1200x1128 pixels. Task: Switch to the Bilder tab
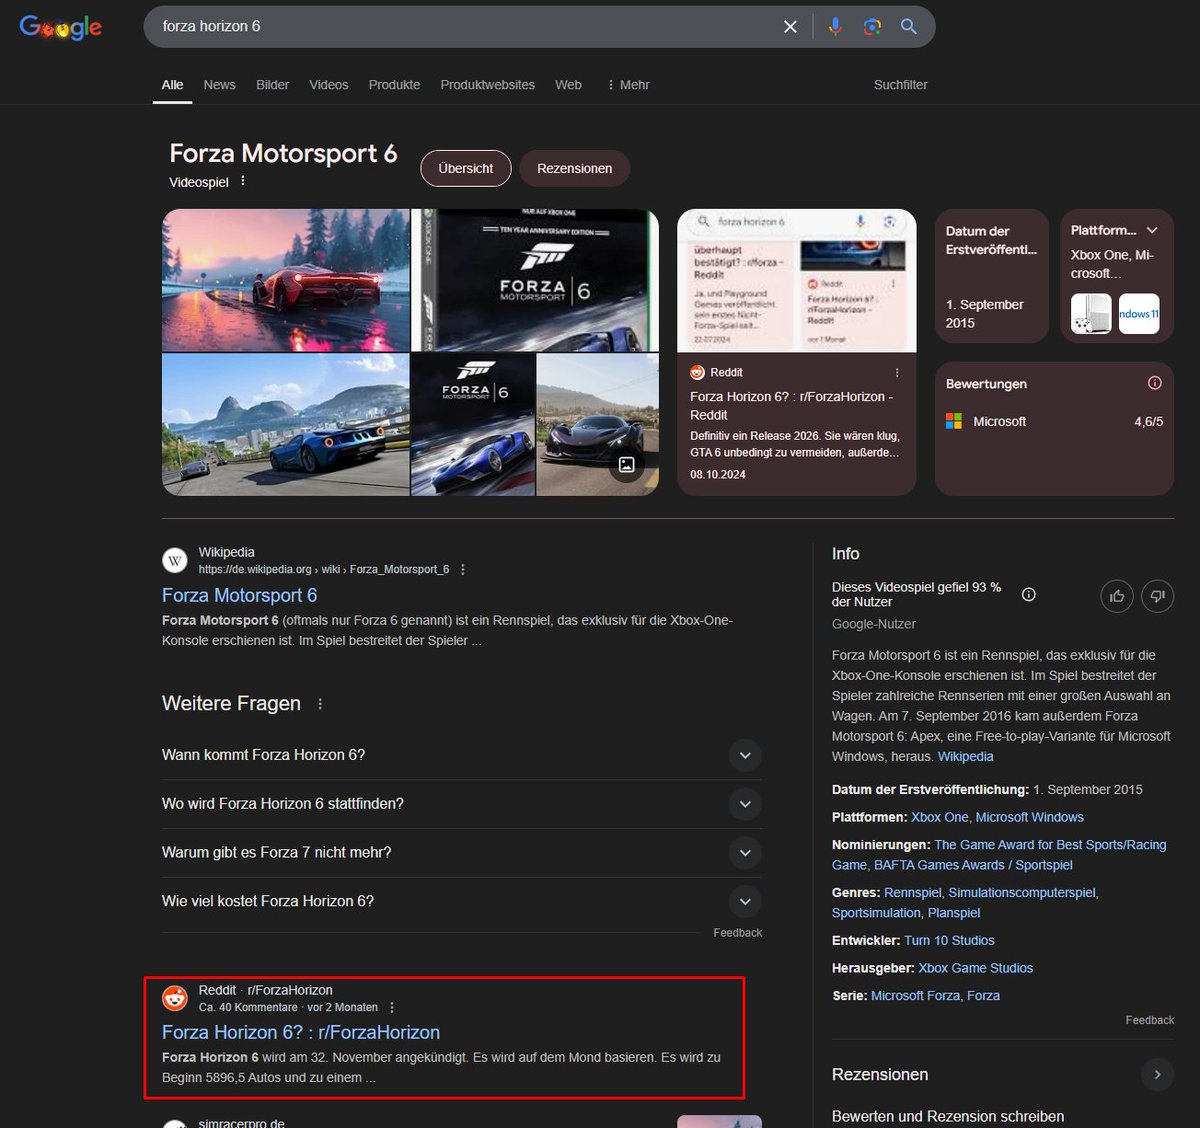(x=272, y=85)
